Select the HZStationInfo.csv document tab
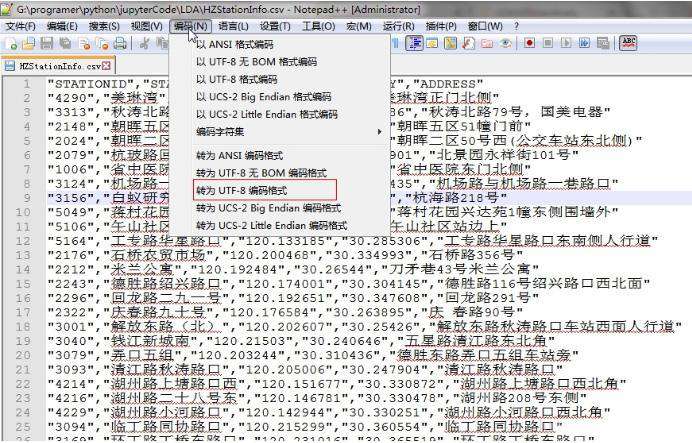Image resolution: width=692 pixels, height=443 pixels. [x=58, y=66]
